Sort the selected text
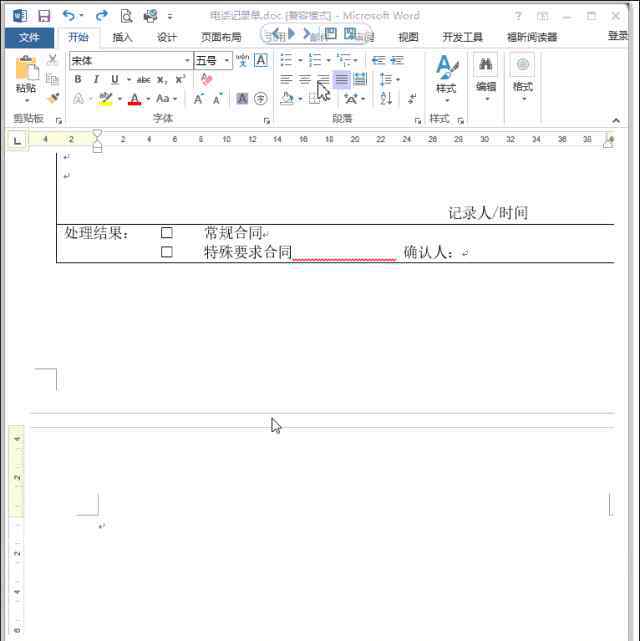The image size is (640, 641). (386, 99)
